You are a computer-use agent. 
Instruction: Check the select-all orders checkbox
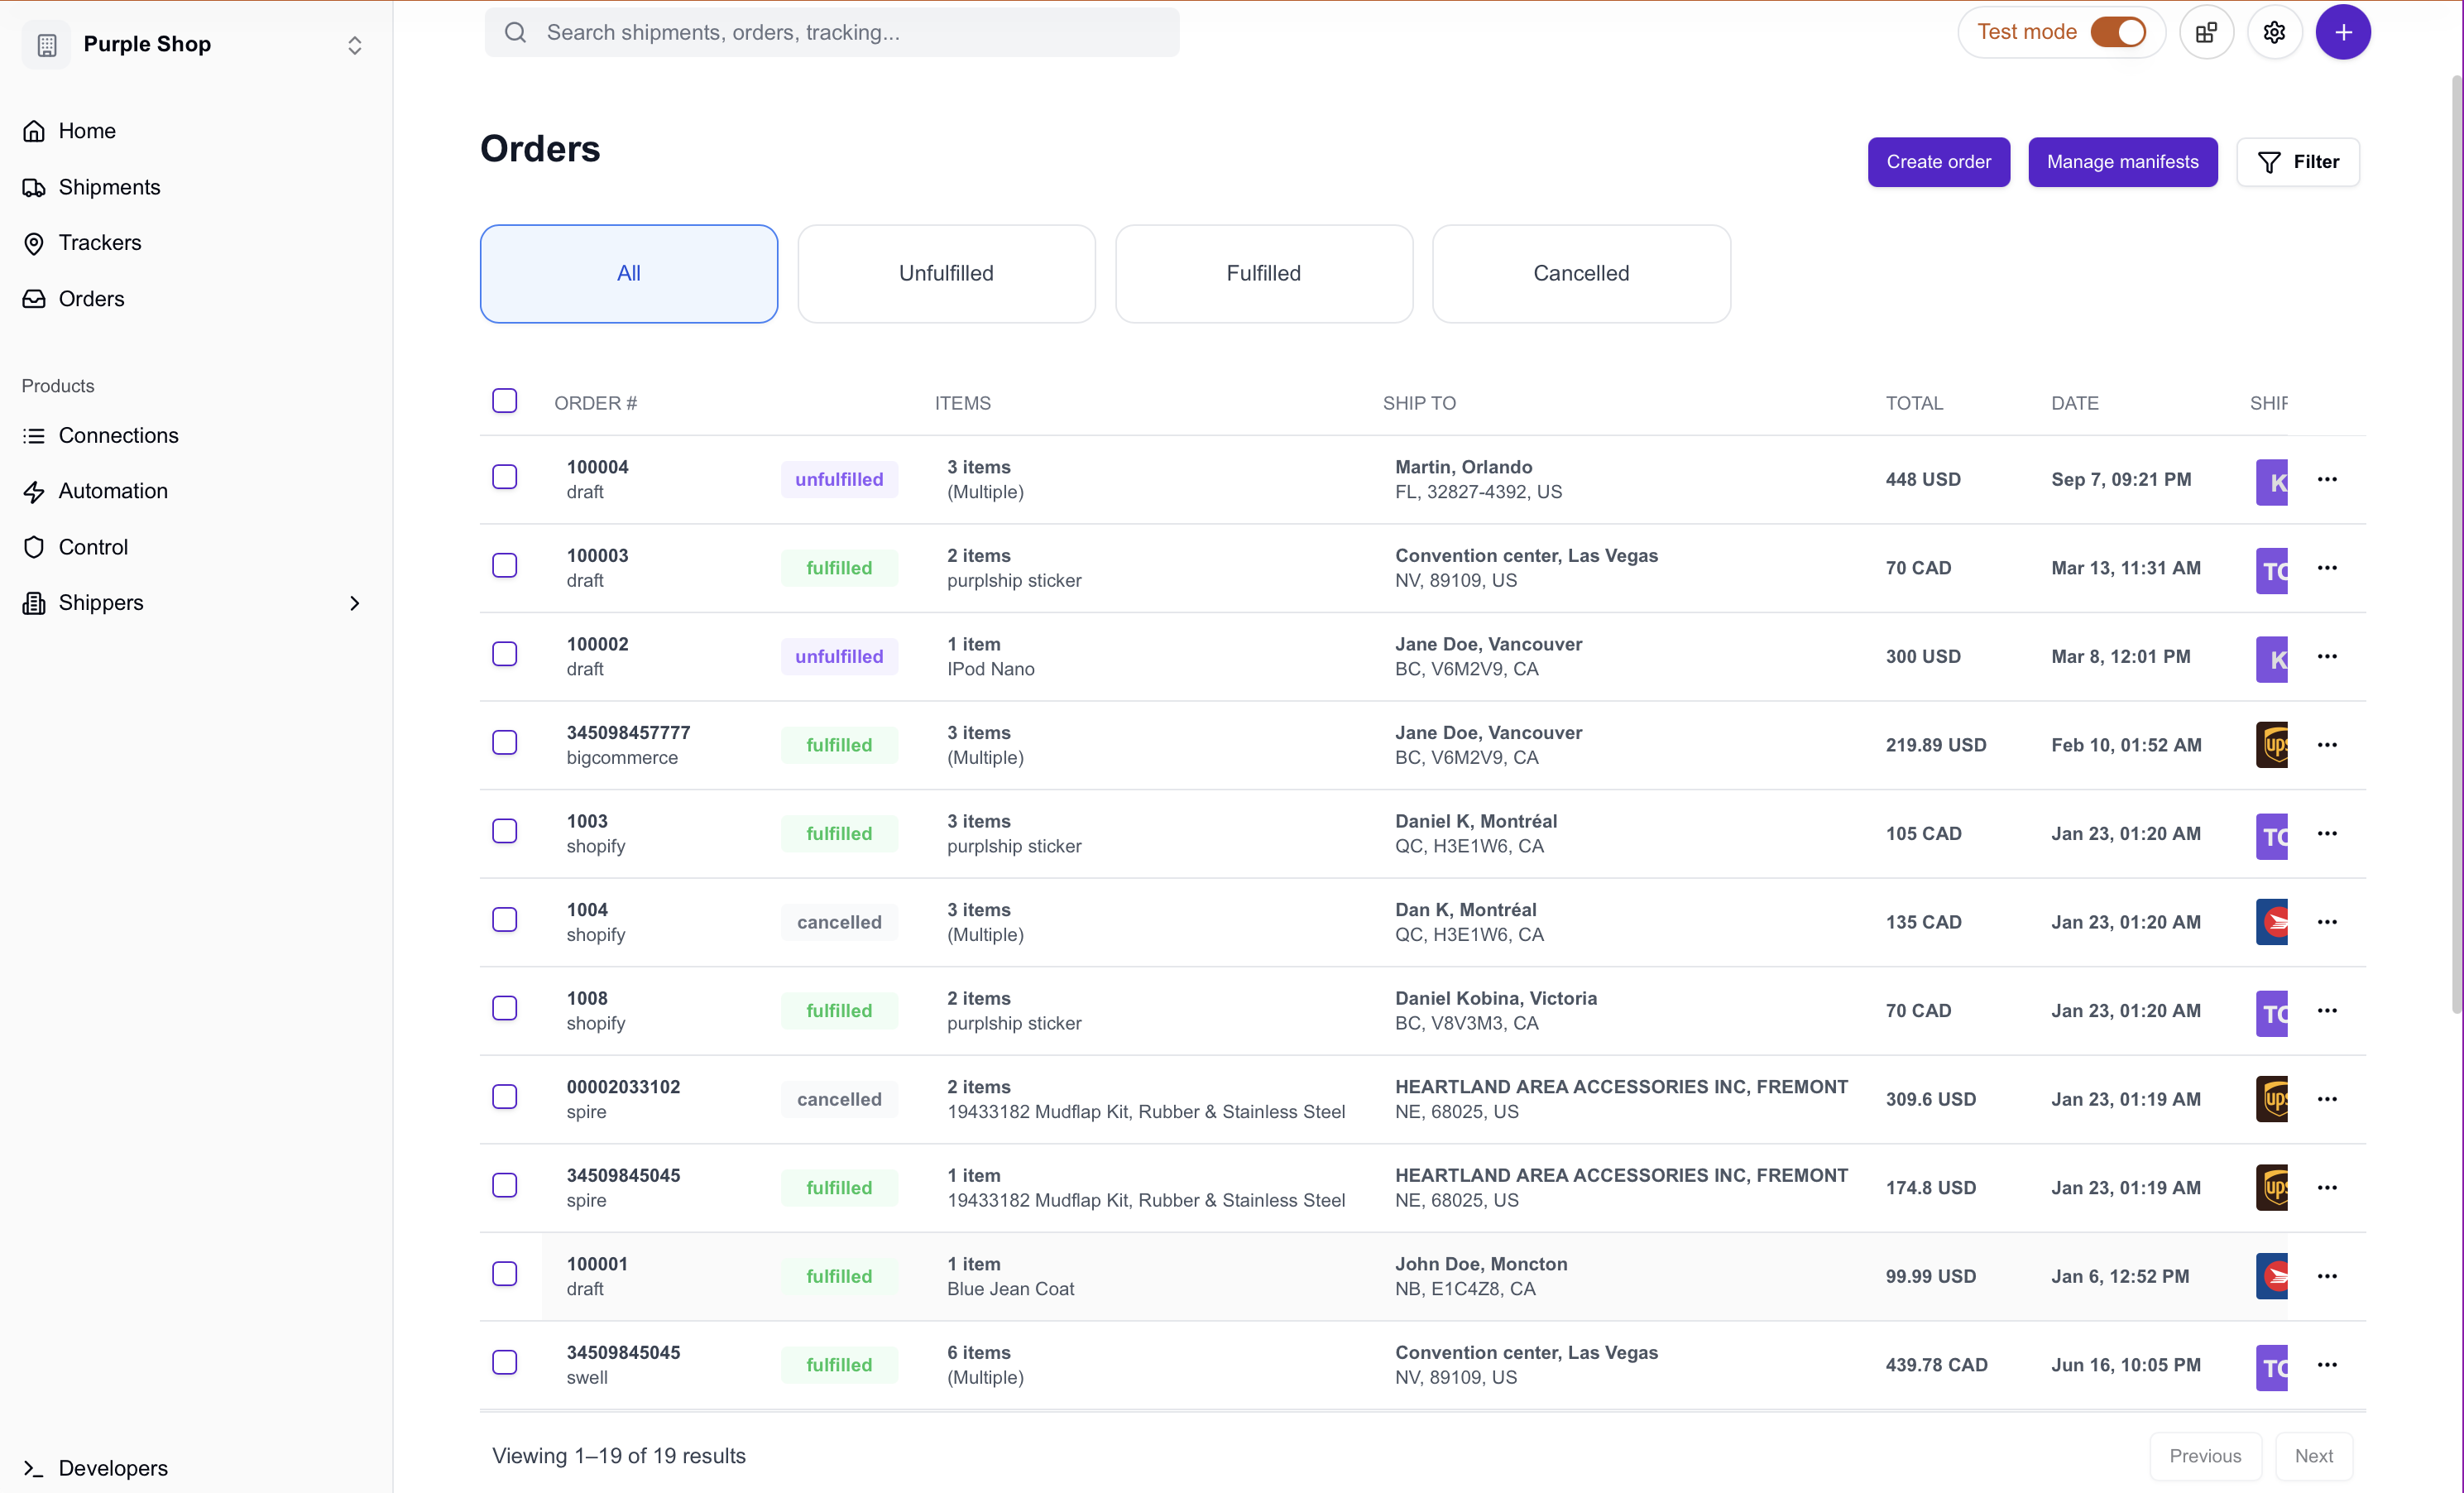coord(504,401)
